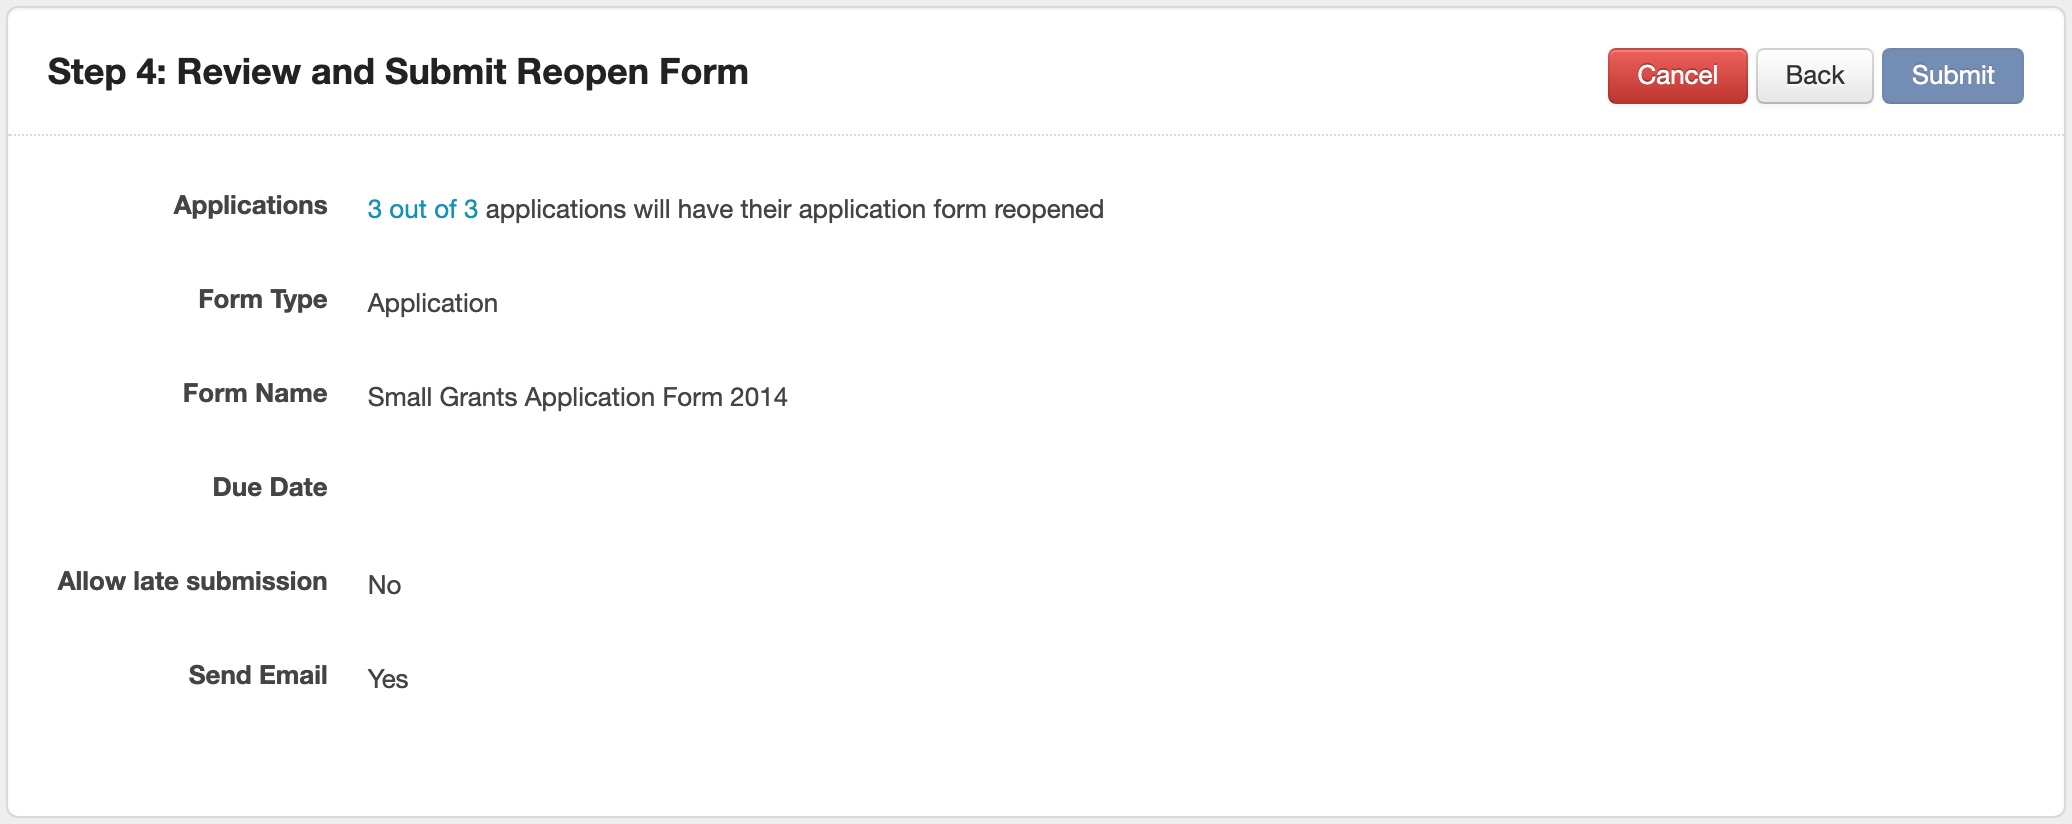Submit the reopen form
Viewport: 2072px width, 824px height.
coord(1952,76)
